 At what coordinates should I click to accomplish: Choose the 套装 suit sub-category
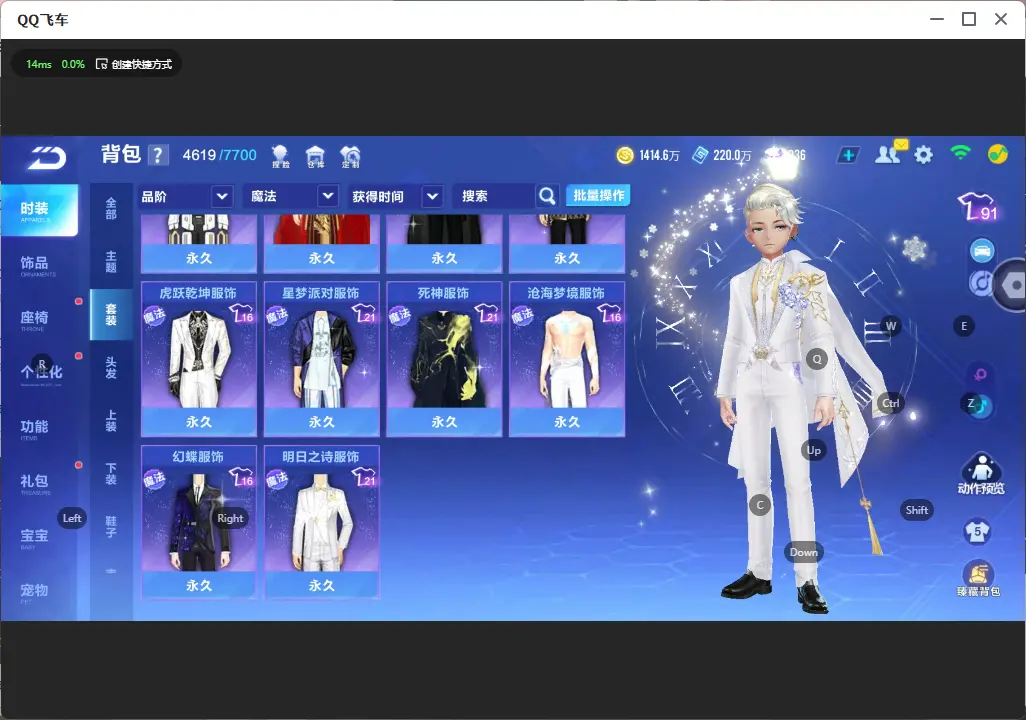coord(111,315)
